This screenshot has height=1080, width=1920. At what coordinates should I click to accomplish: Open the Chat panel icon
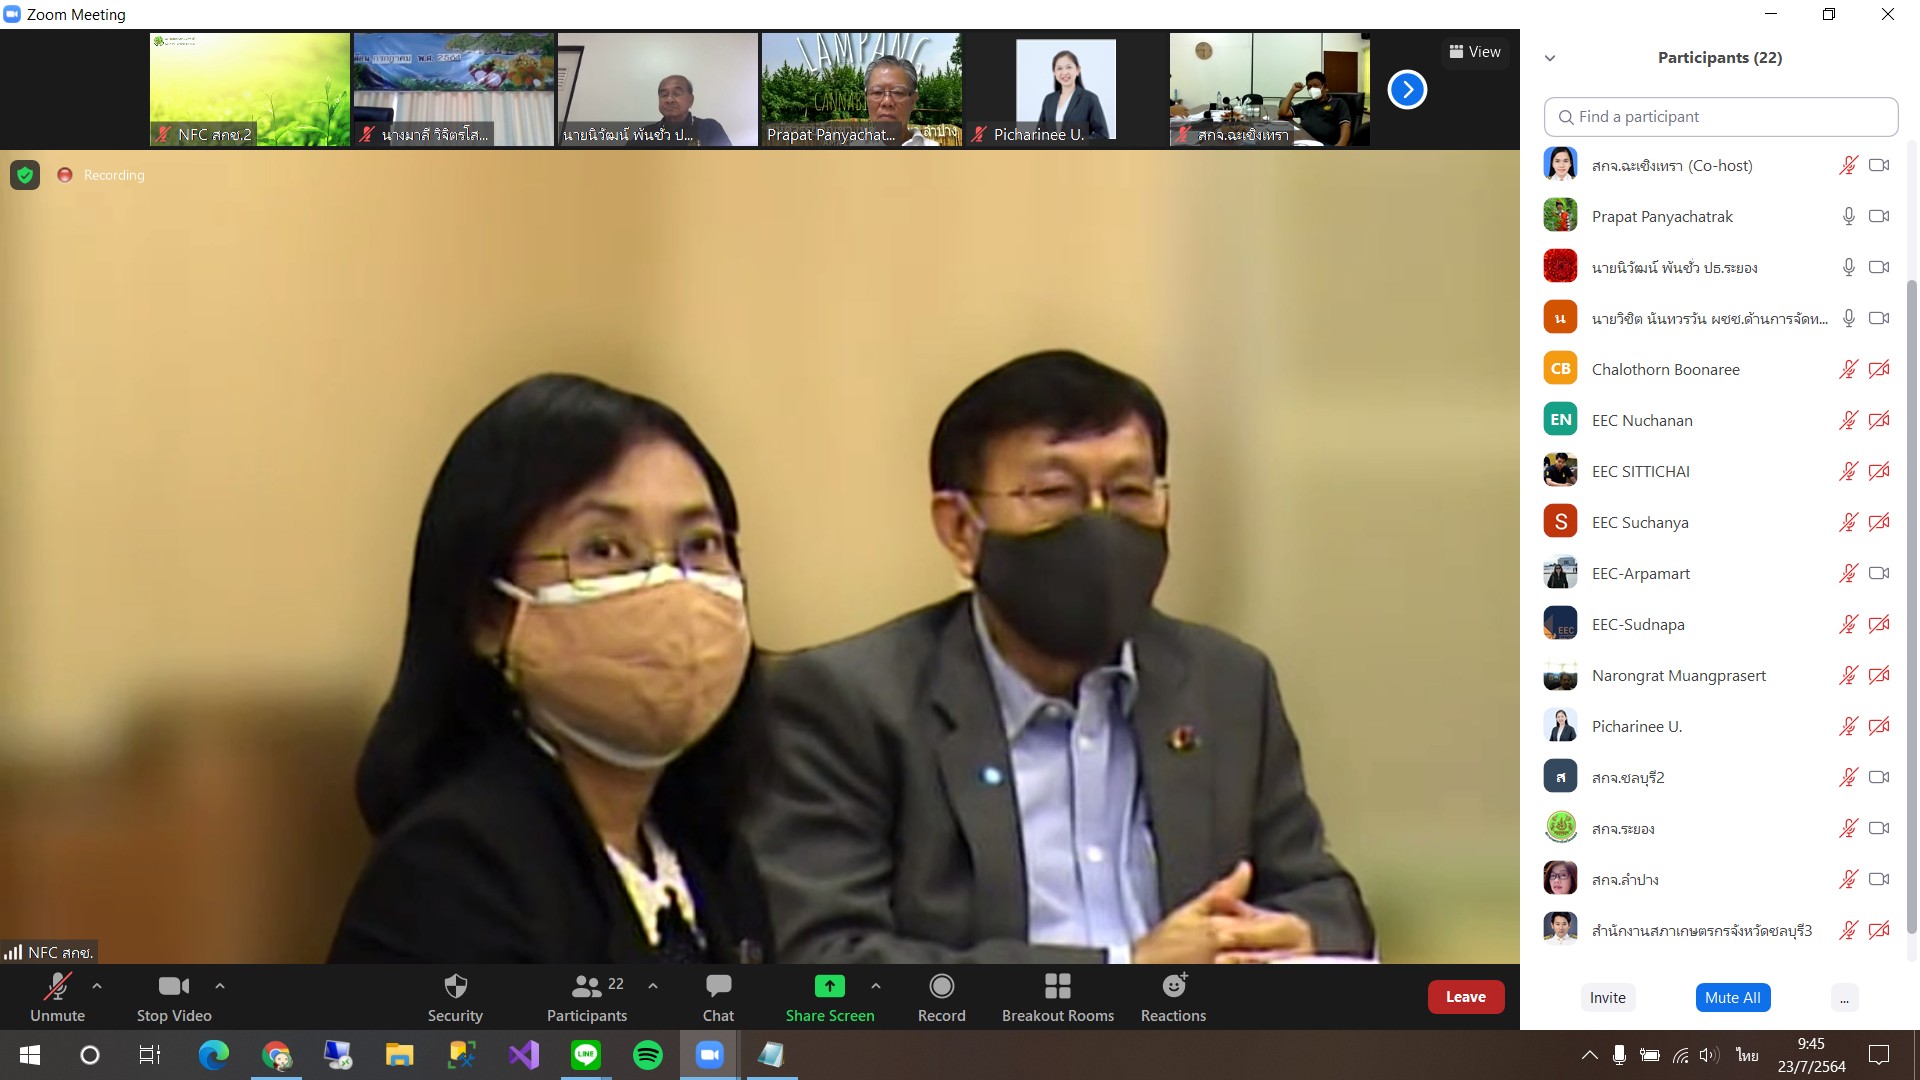pos(718,987)
